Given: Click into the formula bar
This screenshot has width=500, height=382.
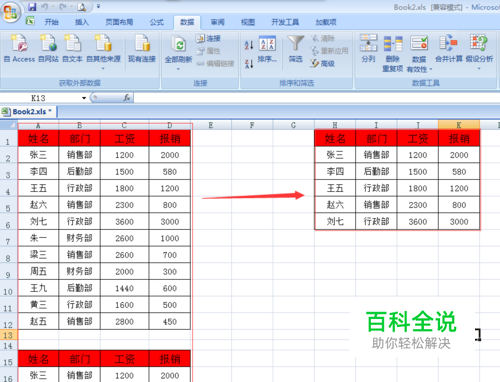Looking at the screenshot, I should click(317, 98).
